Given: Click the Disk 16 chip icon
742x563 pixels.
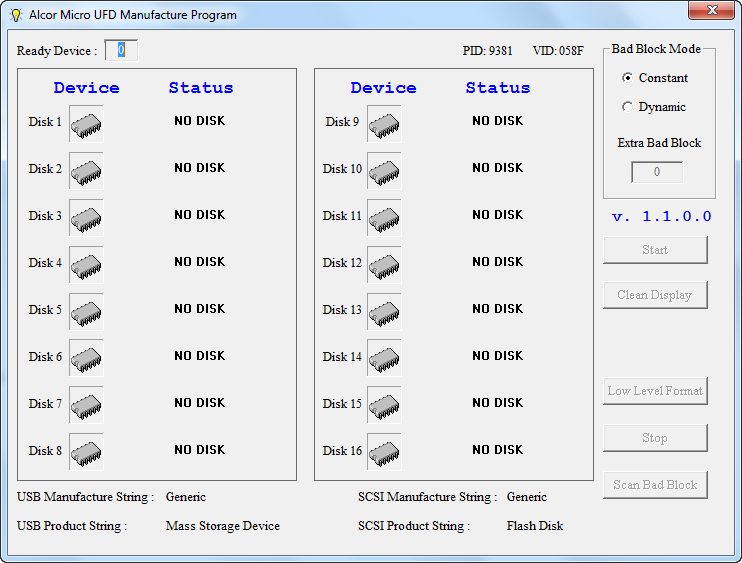Looking at the screenshot, I should [x=384, y=452].
